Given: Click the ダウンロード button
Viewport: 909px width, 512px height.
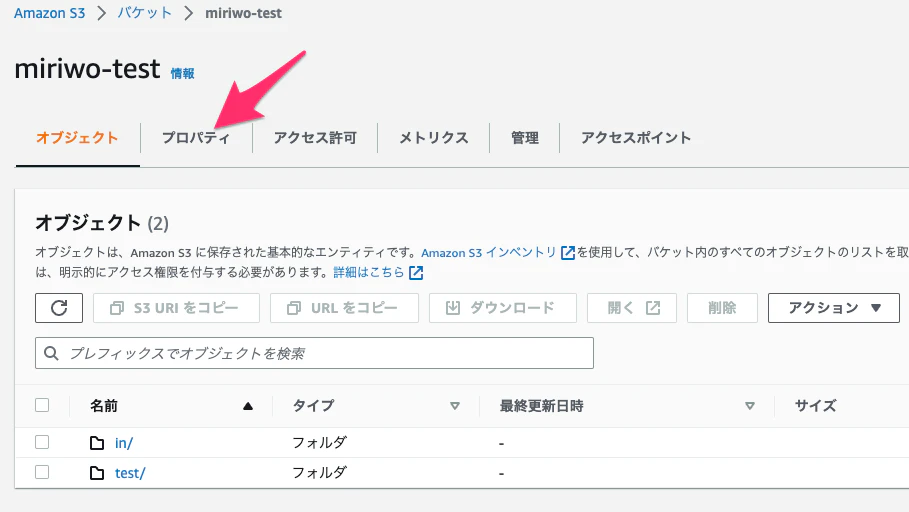Looking at the screenshot, I should [503, 308].
